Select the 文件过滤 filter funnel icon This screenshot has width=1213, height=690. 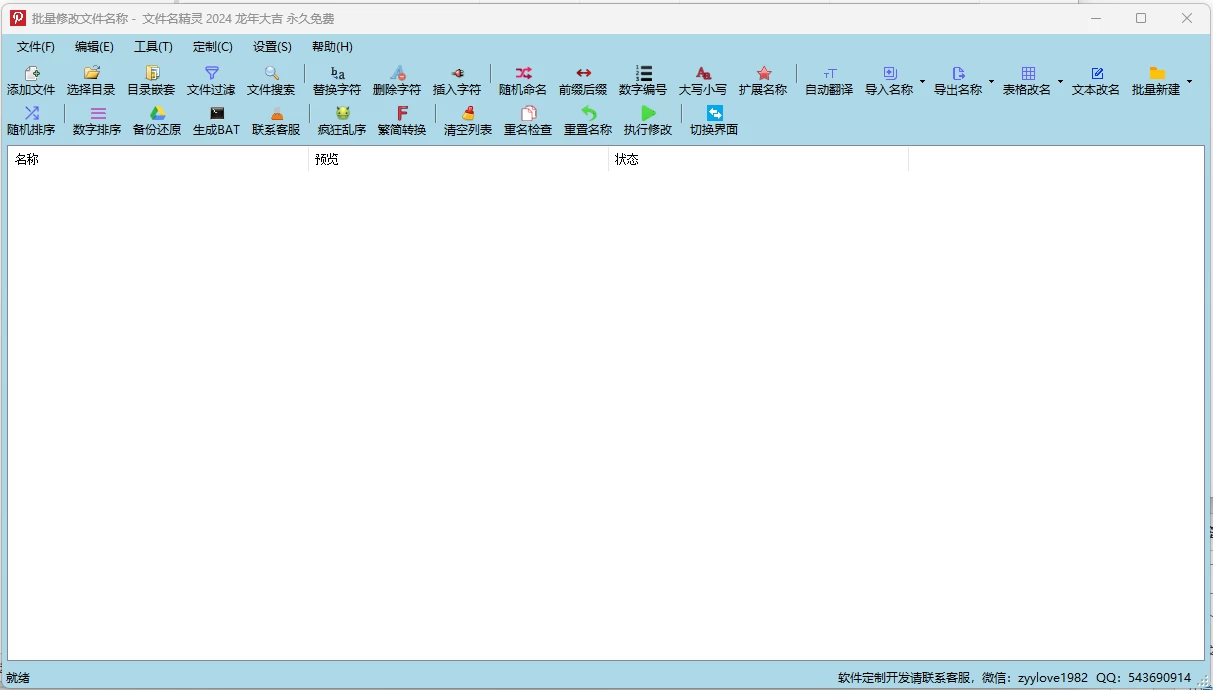[x=211, y=74]
